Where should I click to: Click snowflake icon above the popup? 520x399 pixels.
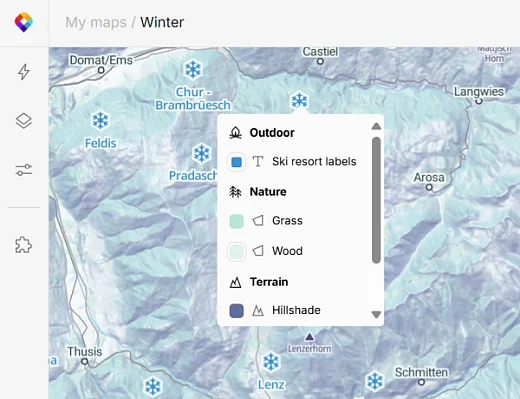tap(299, 100)
